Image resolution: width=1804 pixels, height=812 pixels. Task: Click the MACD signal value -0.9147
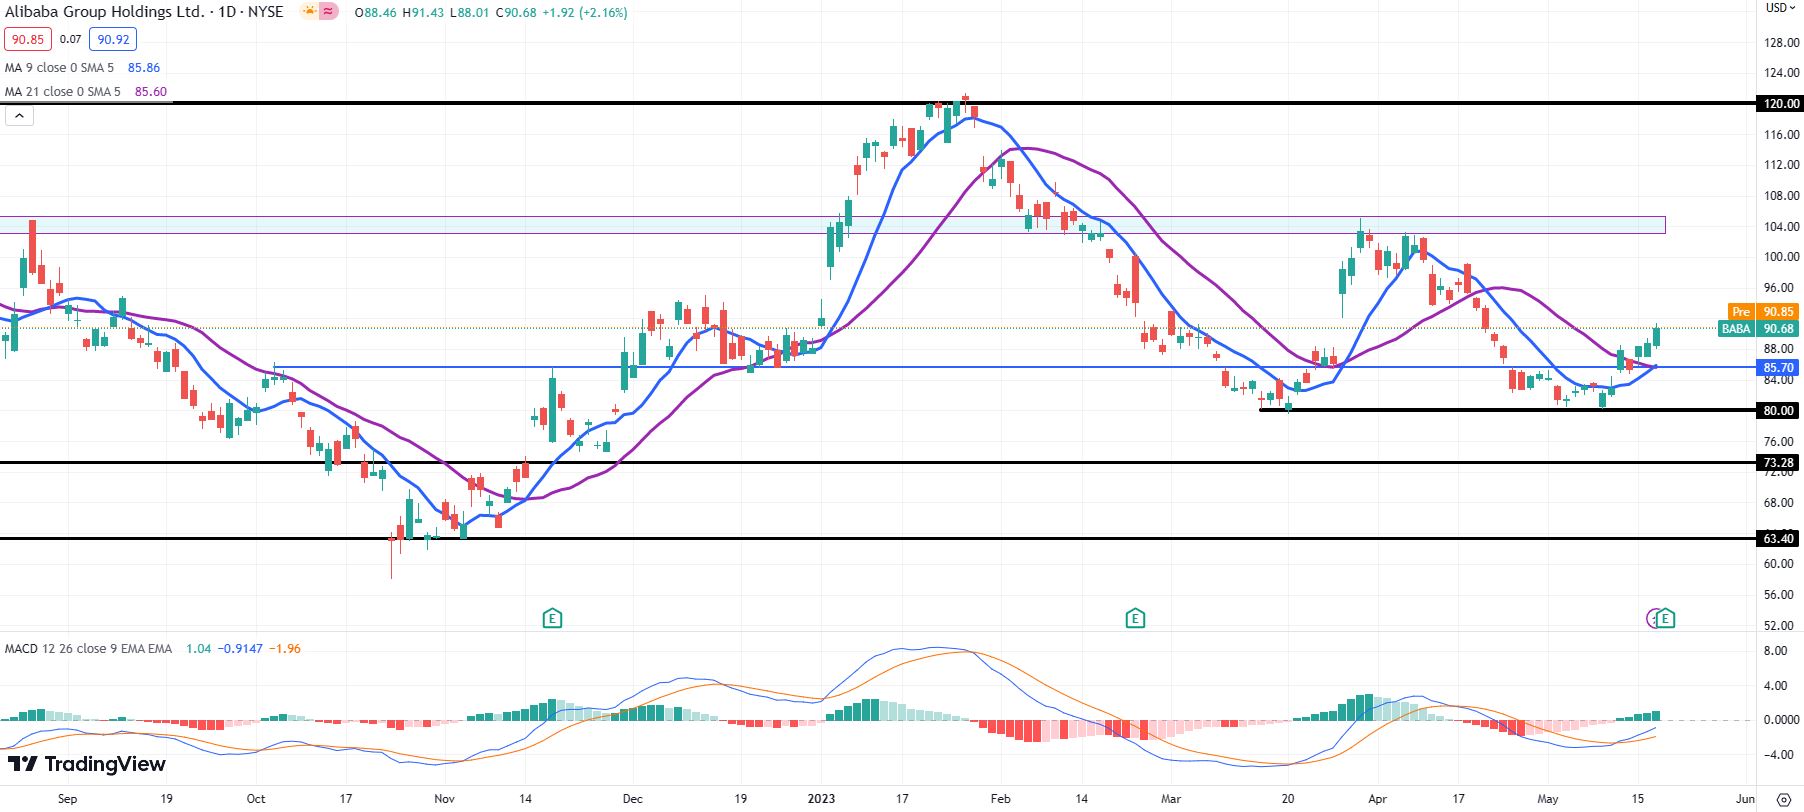242,649
